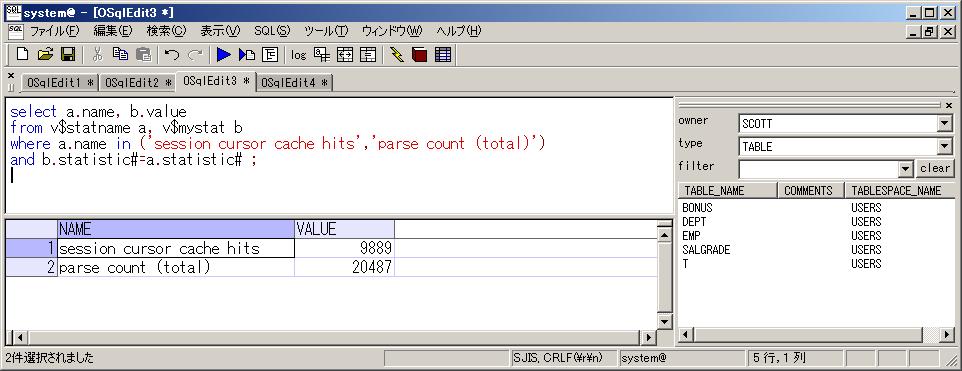Select the 'parse count (total)' cell
The width and height of the screenshot is (962, 371).
click(x=176, y=267)
